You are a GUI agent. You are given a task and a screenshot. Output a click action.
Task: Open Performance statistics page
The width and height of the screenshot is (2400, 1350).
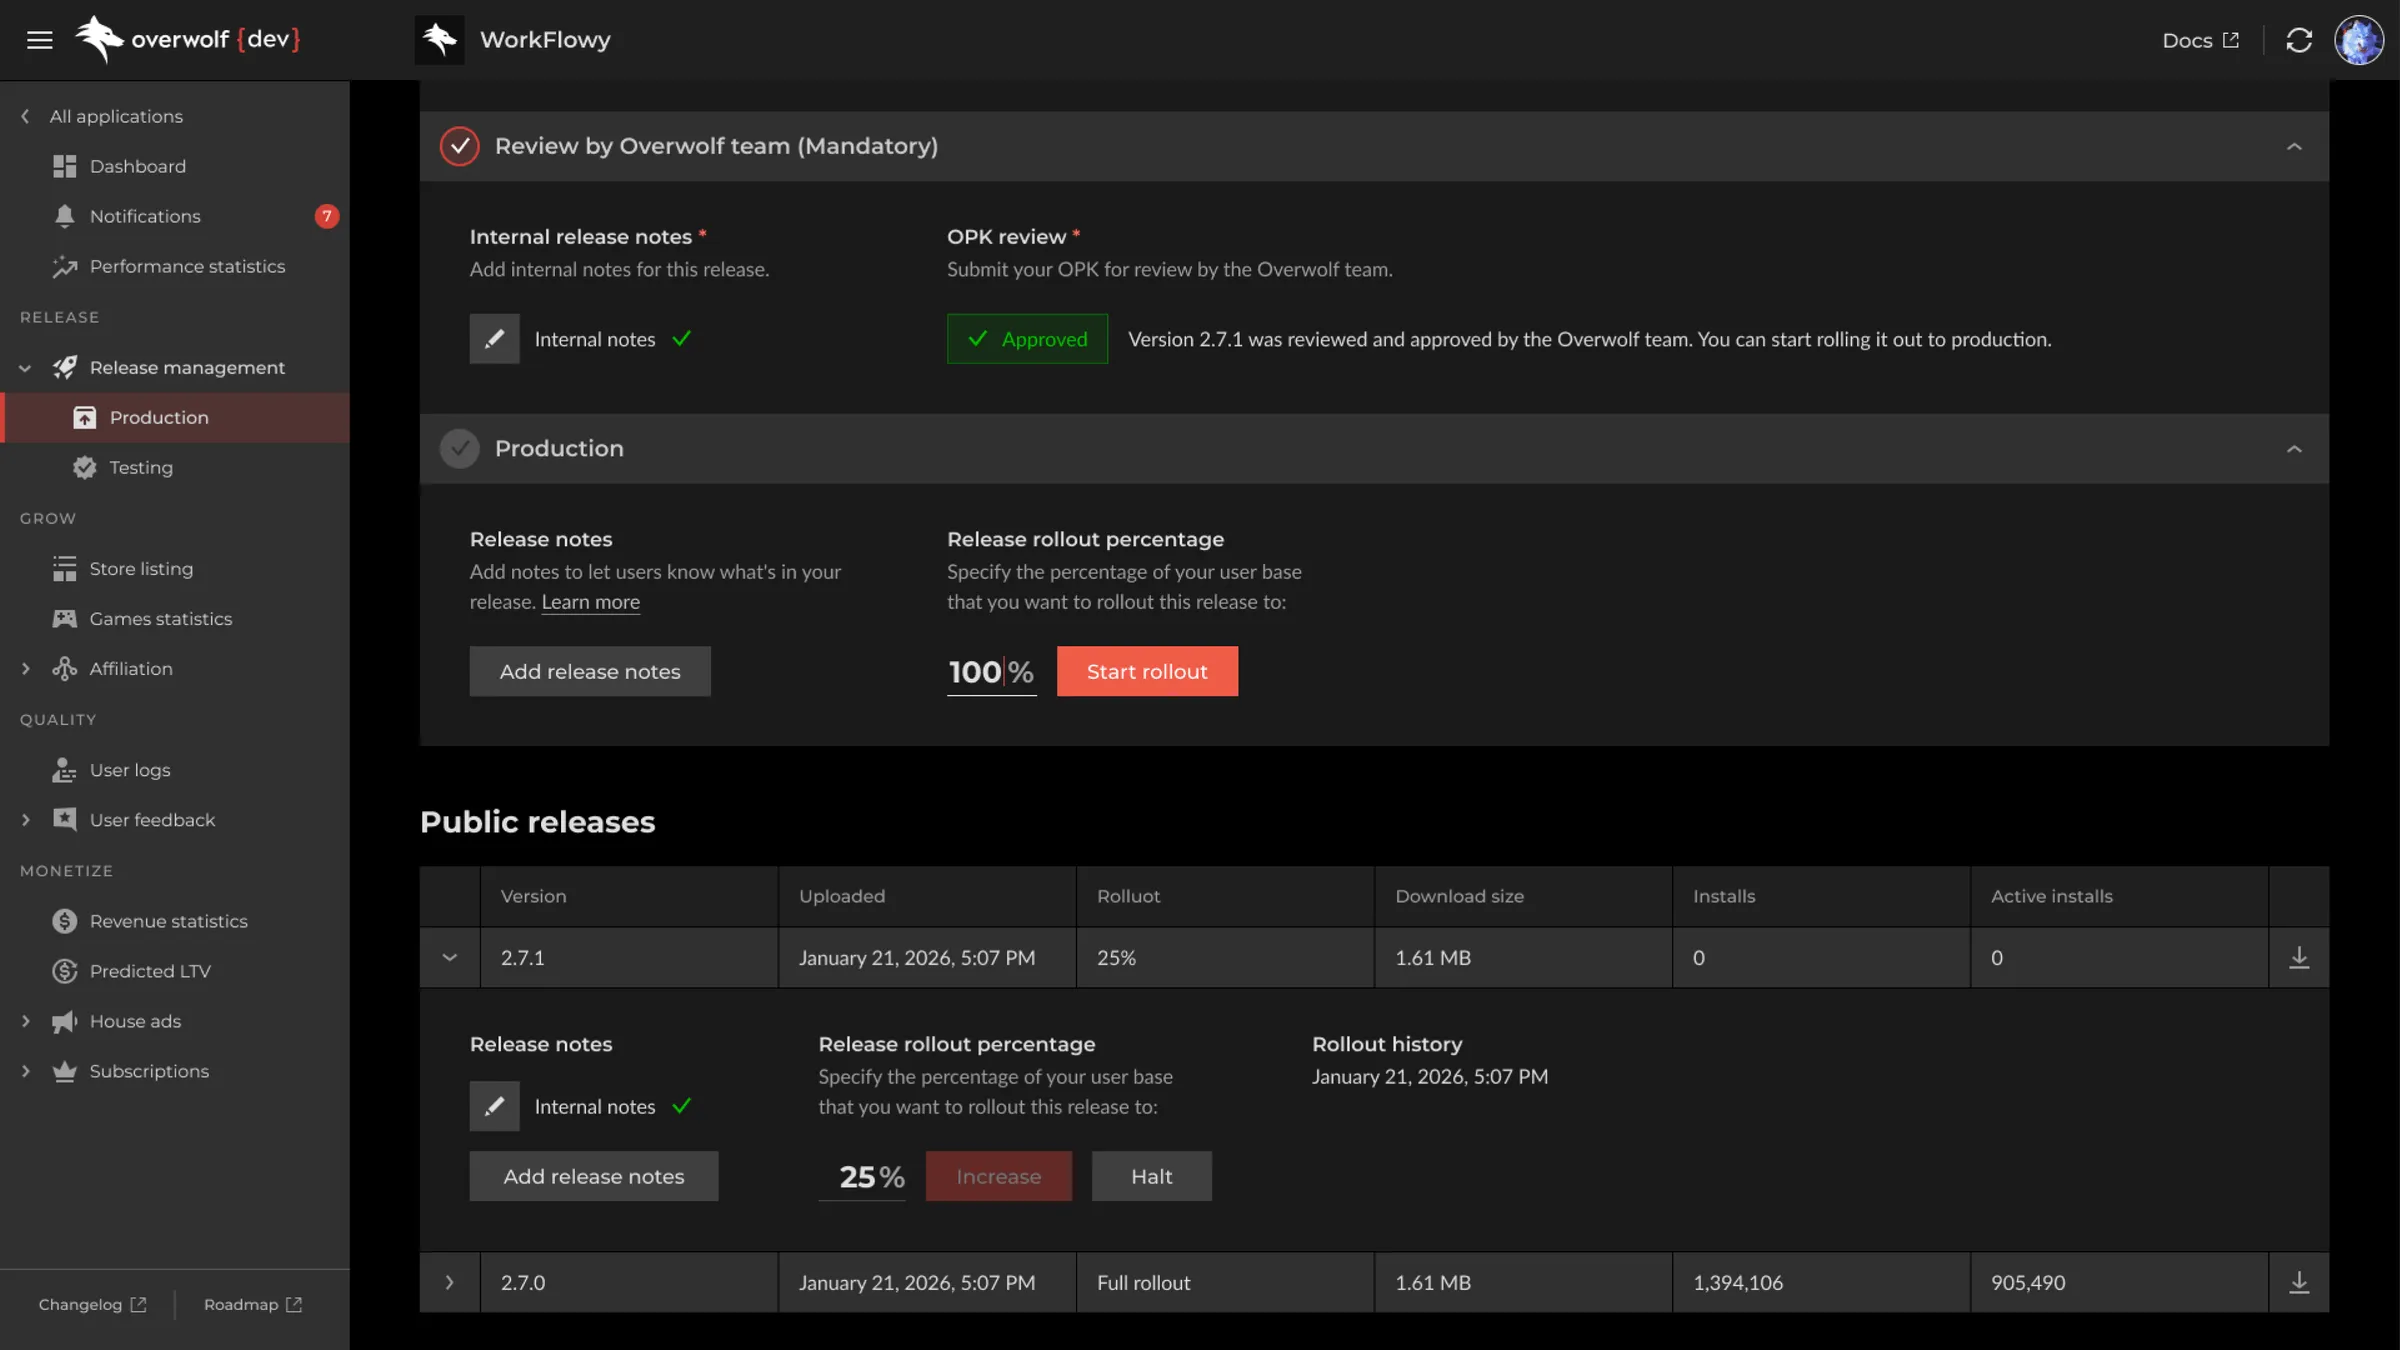pos(187,266)
